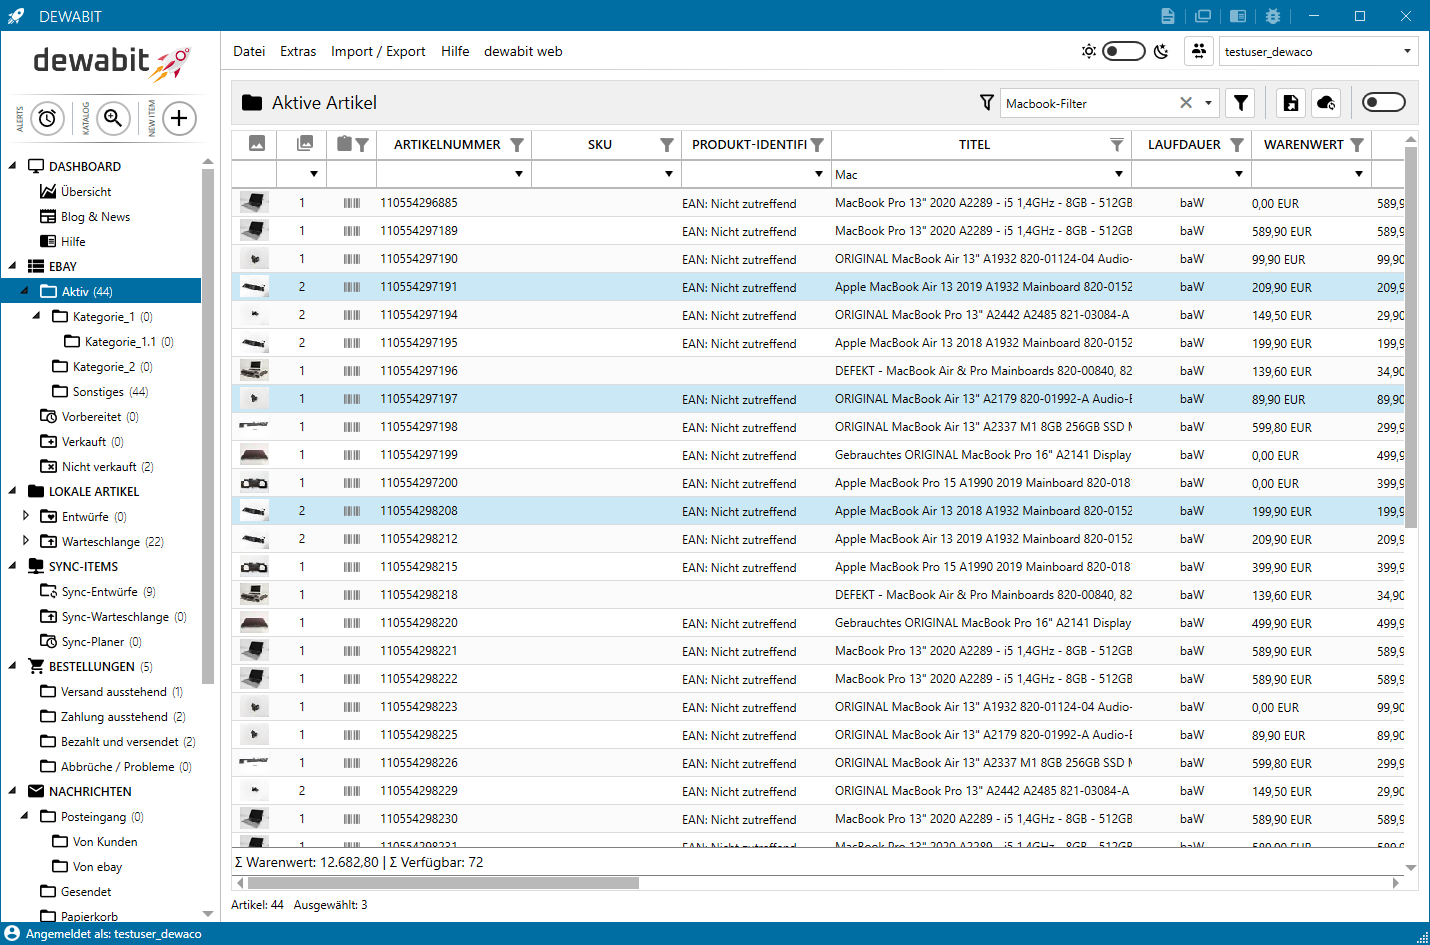Open the Katalog magnifier search icon

point(114,118)
